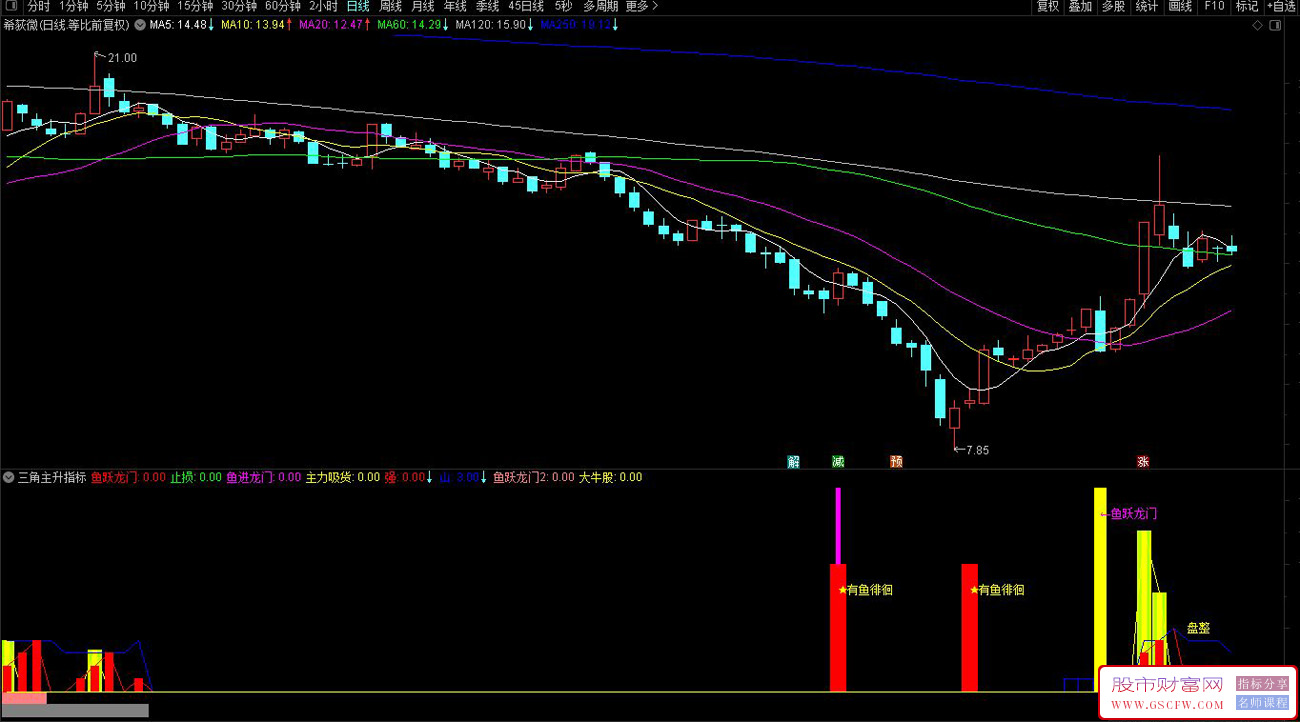Click the MA20: 12.47 label
This screenshot has width=1300, height=722.
coord(330,25)
